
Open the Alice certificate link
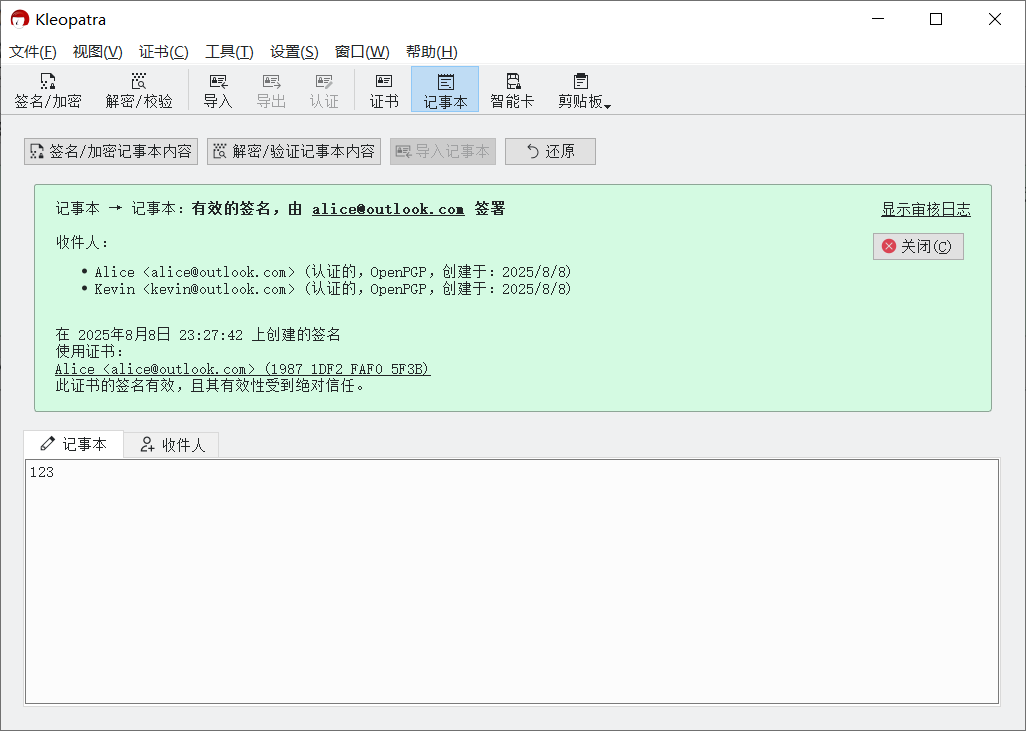(241, 368)
